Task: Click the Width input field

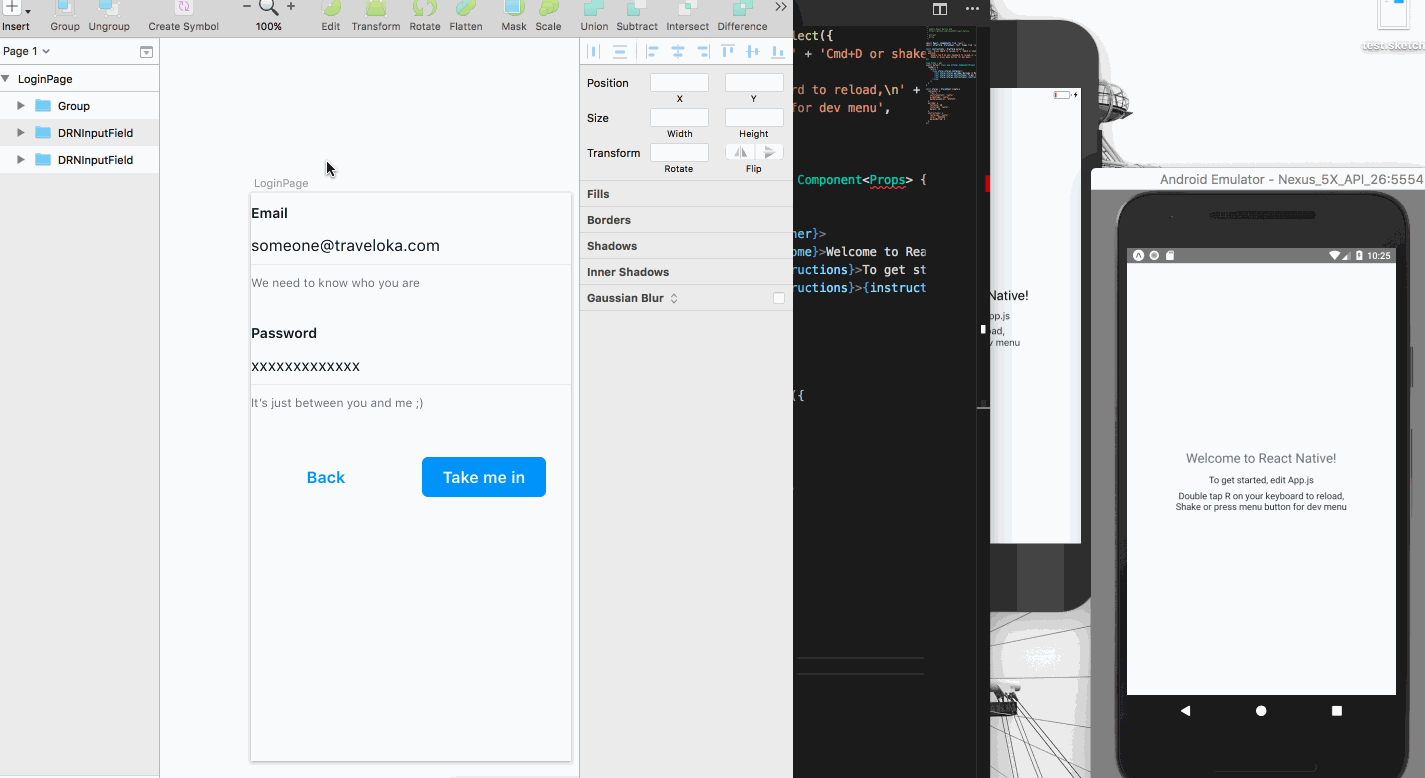Action: (x=679, y=118)
